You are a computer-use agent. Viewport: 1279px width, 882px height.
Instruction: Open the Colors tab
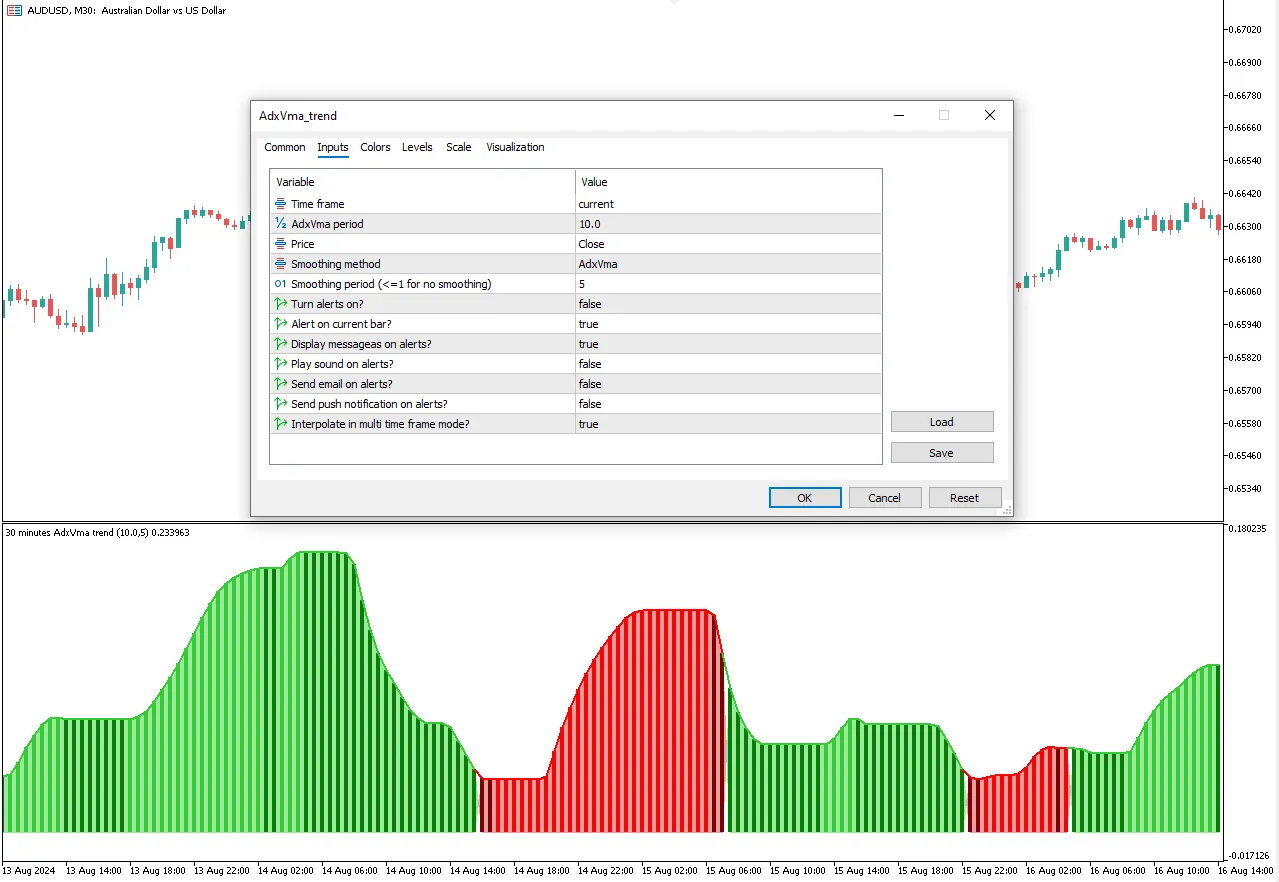pyautogui.click(x=375, y=147)
